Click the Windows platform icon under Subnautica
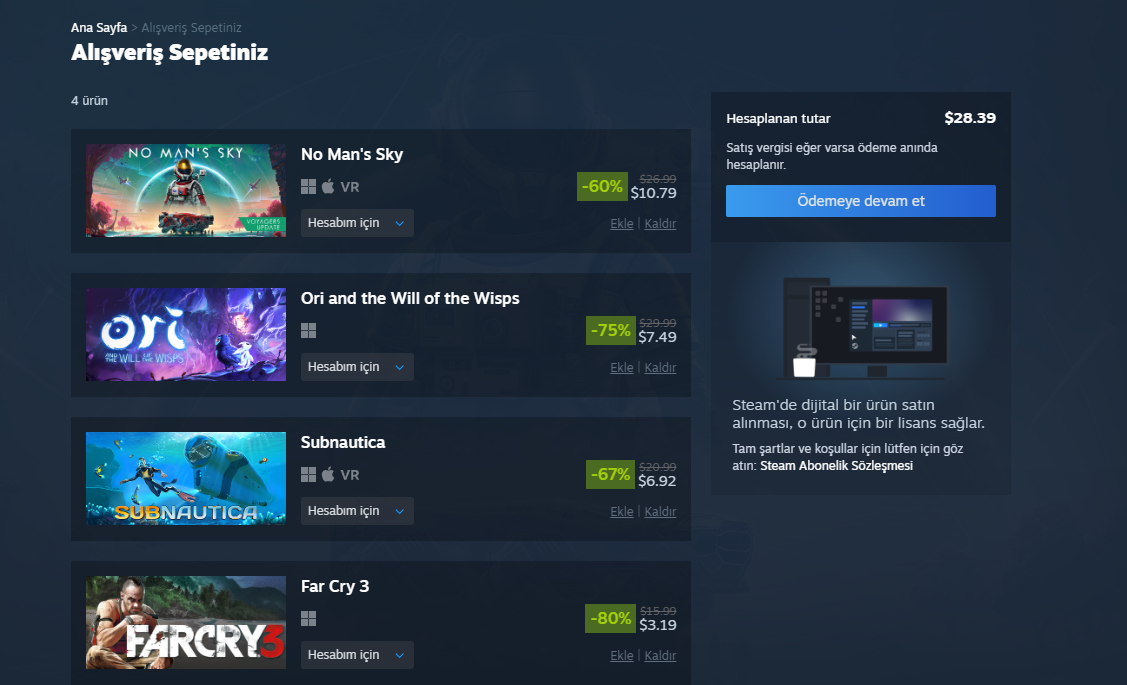This screenshot has height=685, width=1127. coord(308,474)
